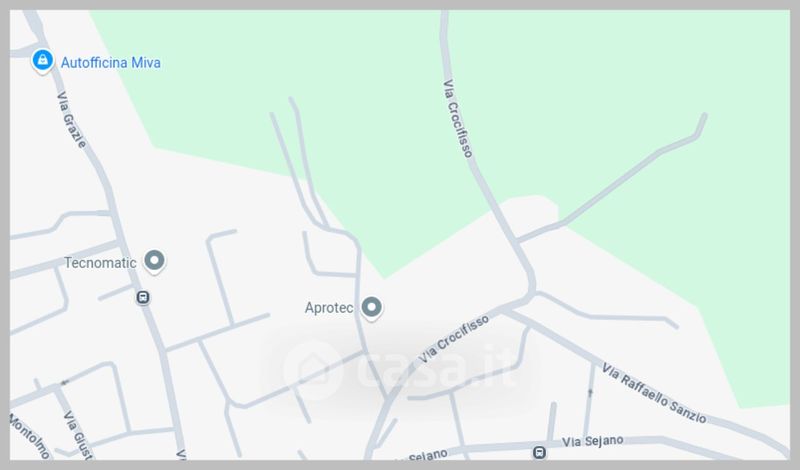Select the Tecnomatic location pin

pyautogui.click(x=154, y=261)
